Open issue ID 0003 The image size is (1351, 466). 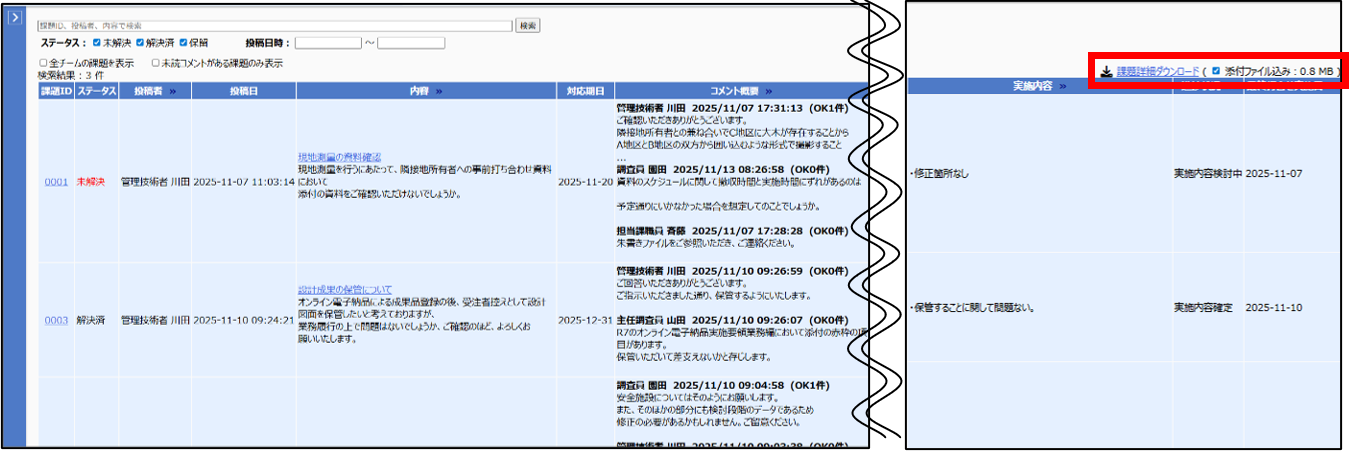[56, 320]
